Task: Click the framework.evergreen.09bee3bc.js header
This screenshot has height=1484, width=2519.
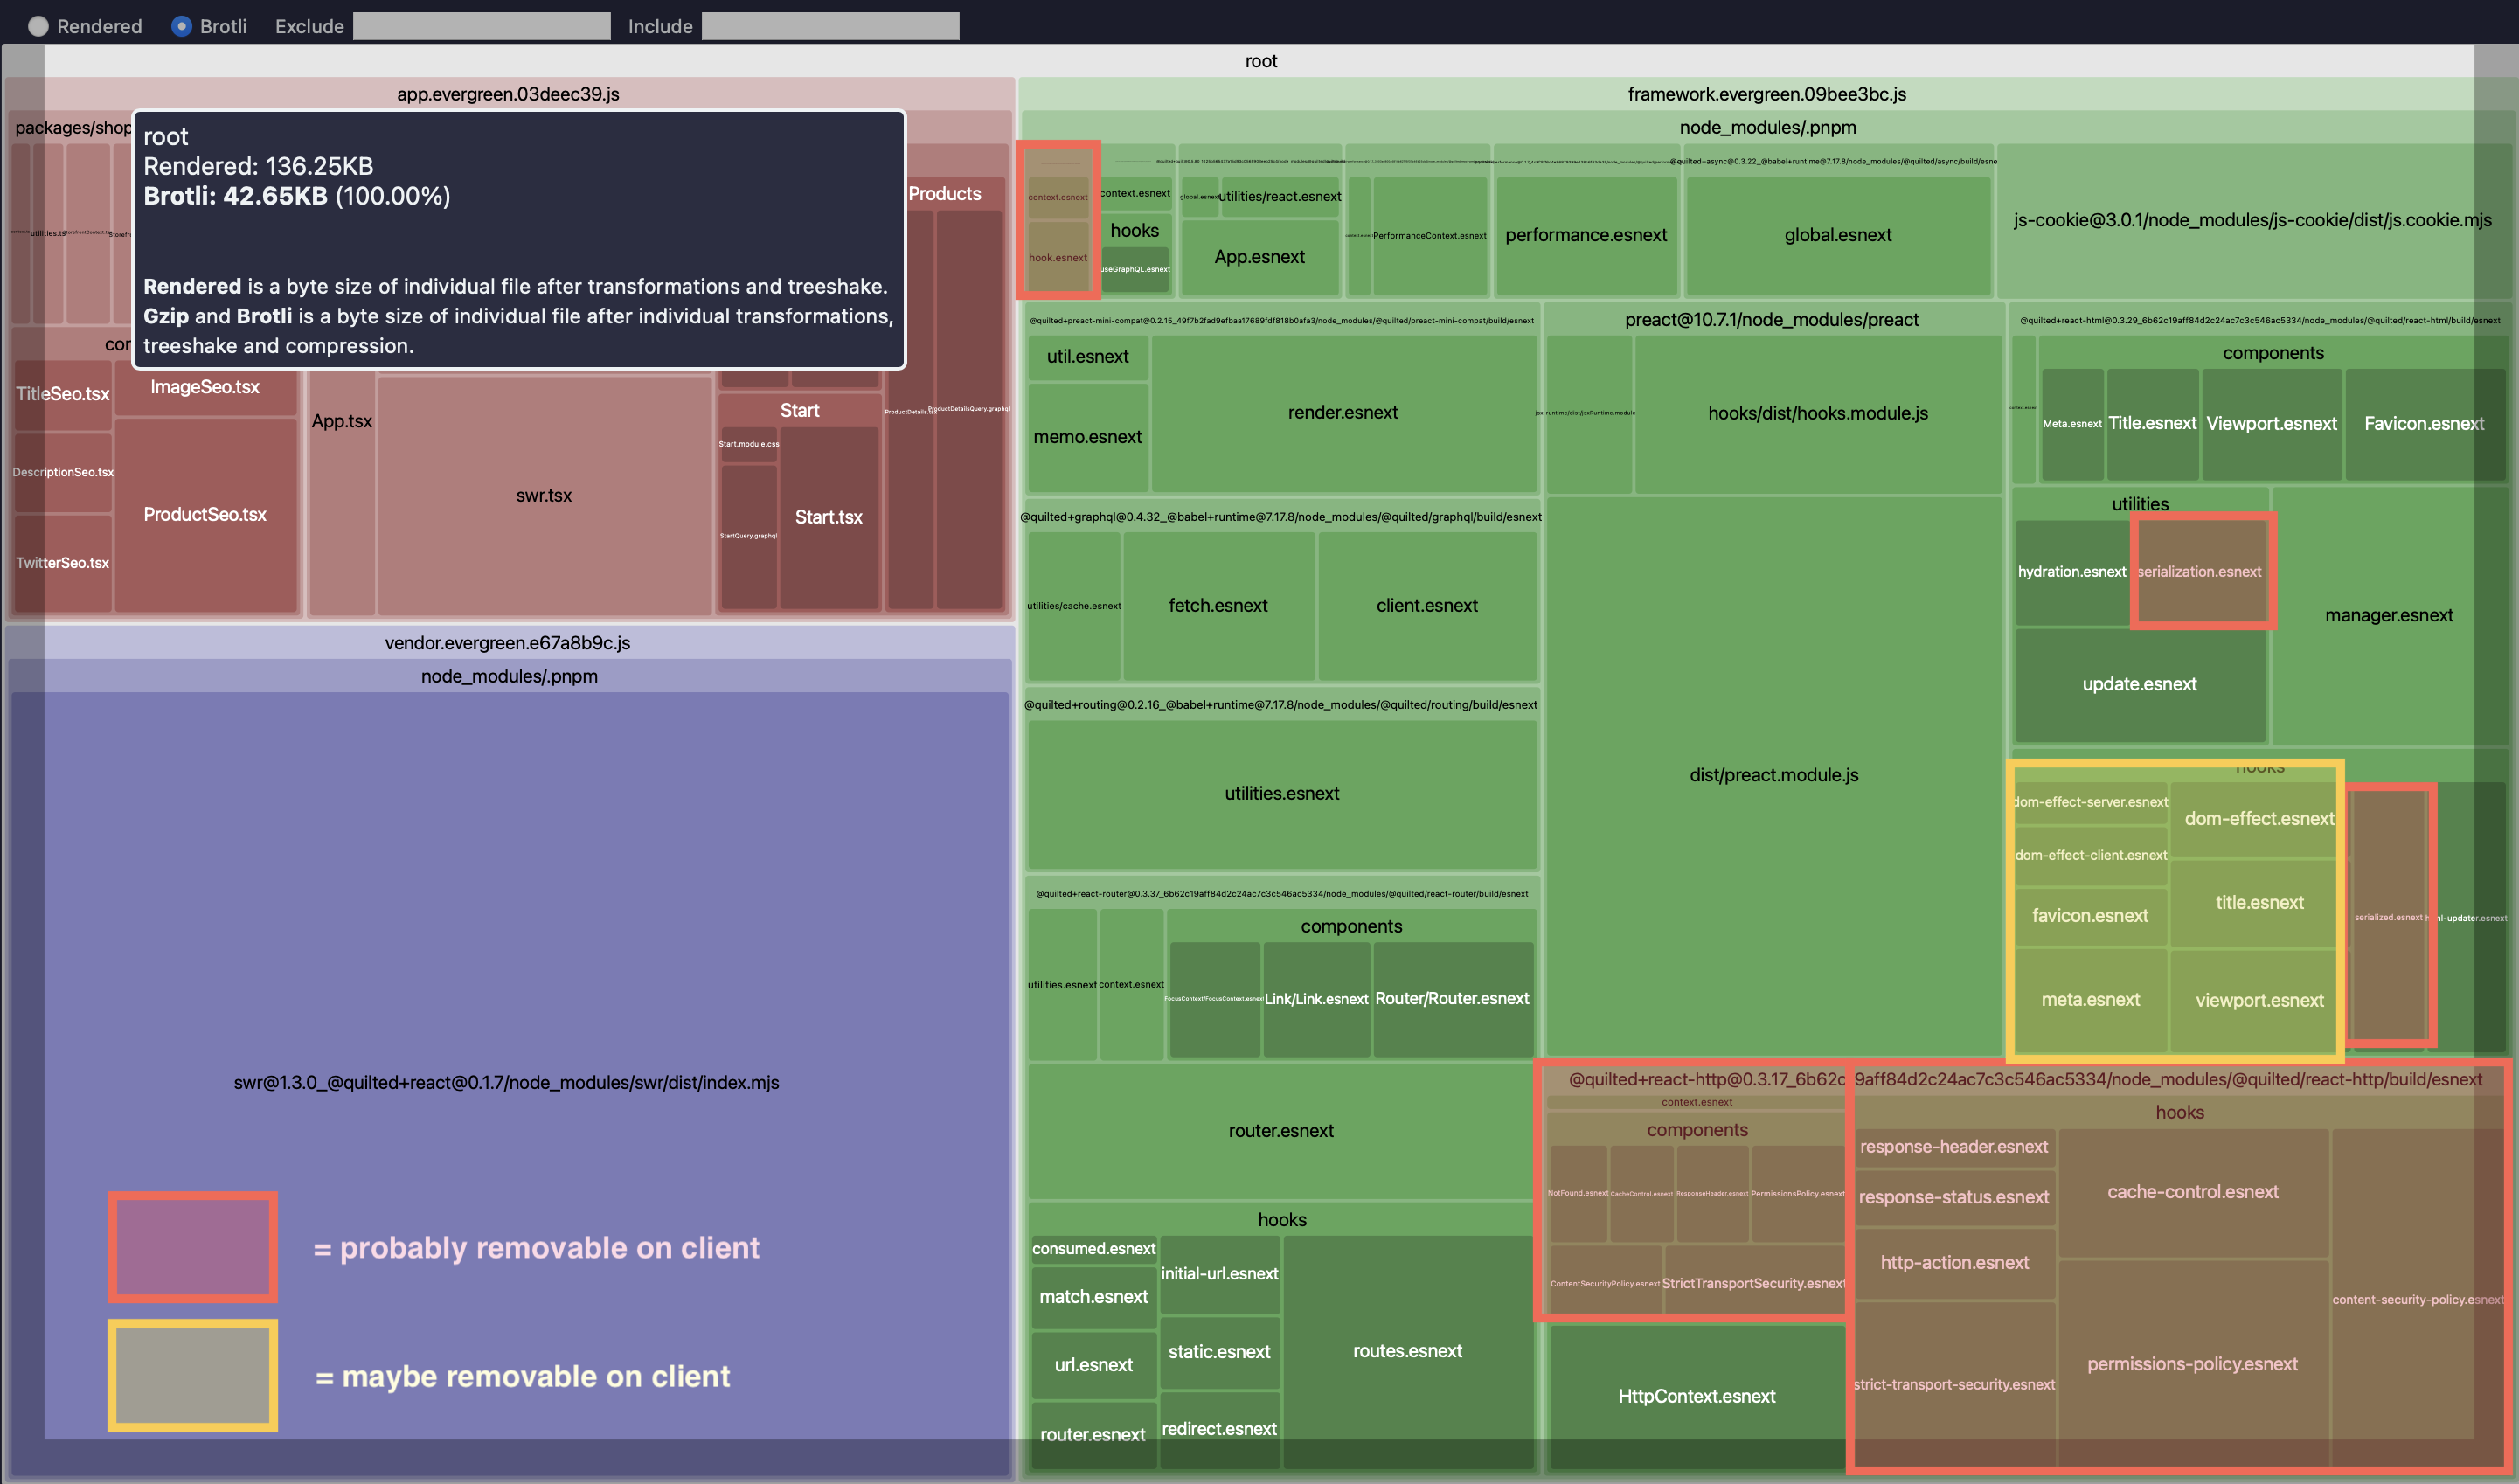Action: click(1766, 94)
